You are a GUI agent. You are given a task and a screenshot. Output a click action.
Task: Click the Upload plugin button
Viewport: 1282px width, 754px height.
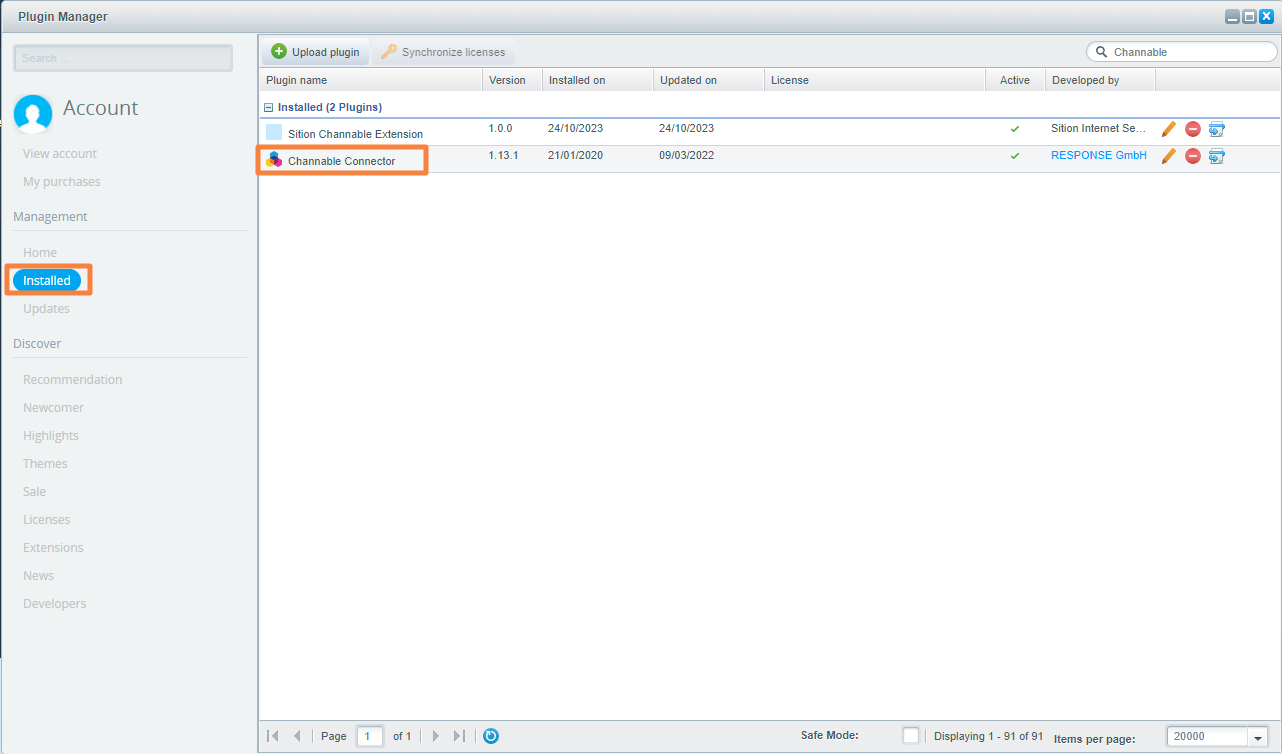coord(315,52)
